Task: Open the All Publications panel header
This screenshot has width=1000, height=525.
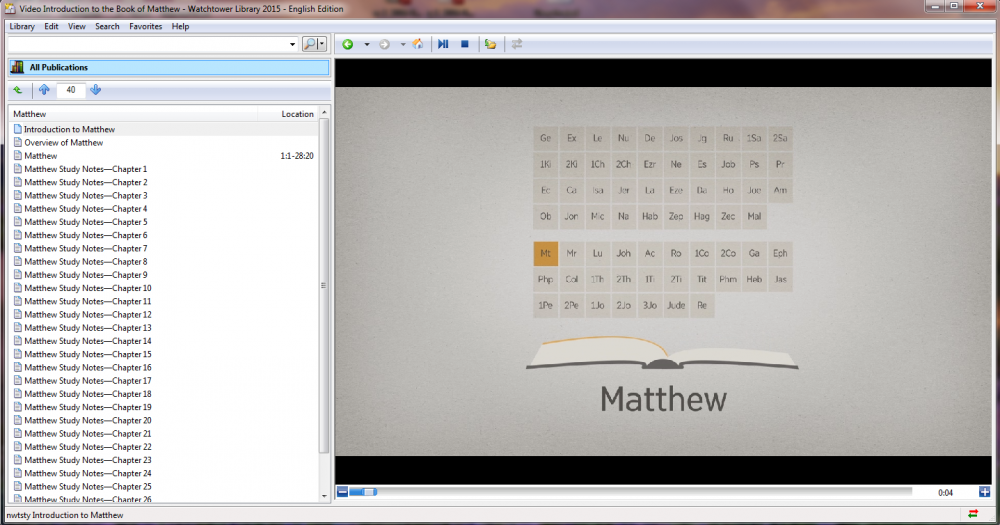Action: click(168, 67)
